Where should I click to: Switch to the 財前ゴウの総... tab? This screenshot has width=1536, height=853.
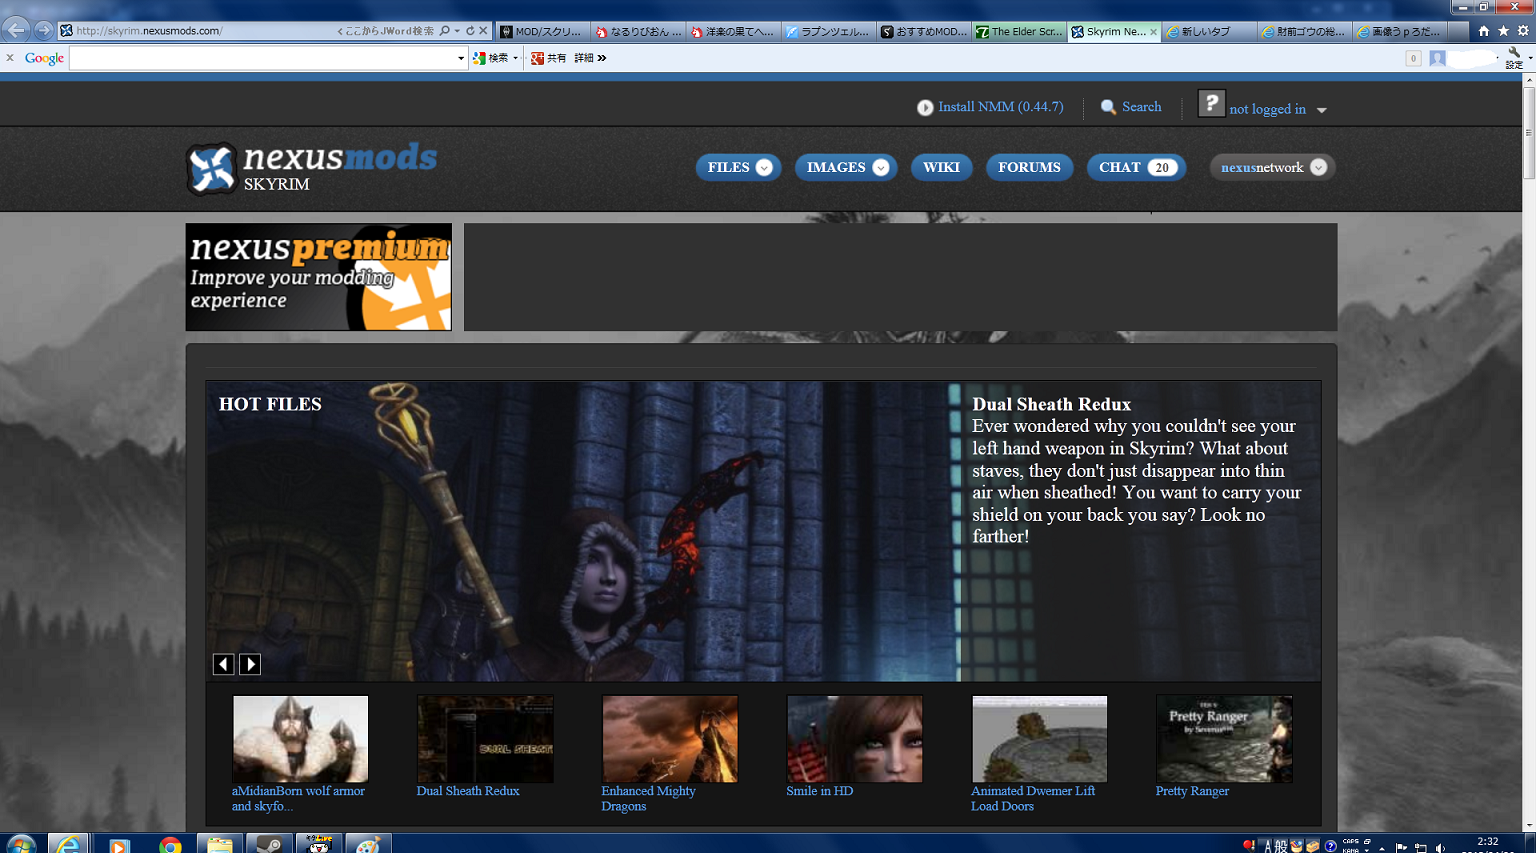coord(1305,31)
